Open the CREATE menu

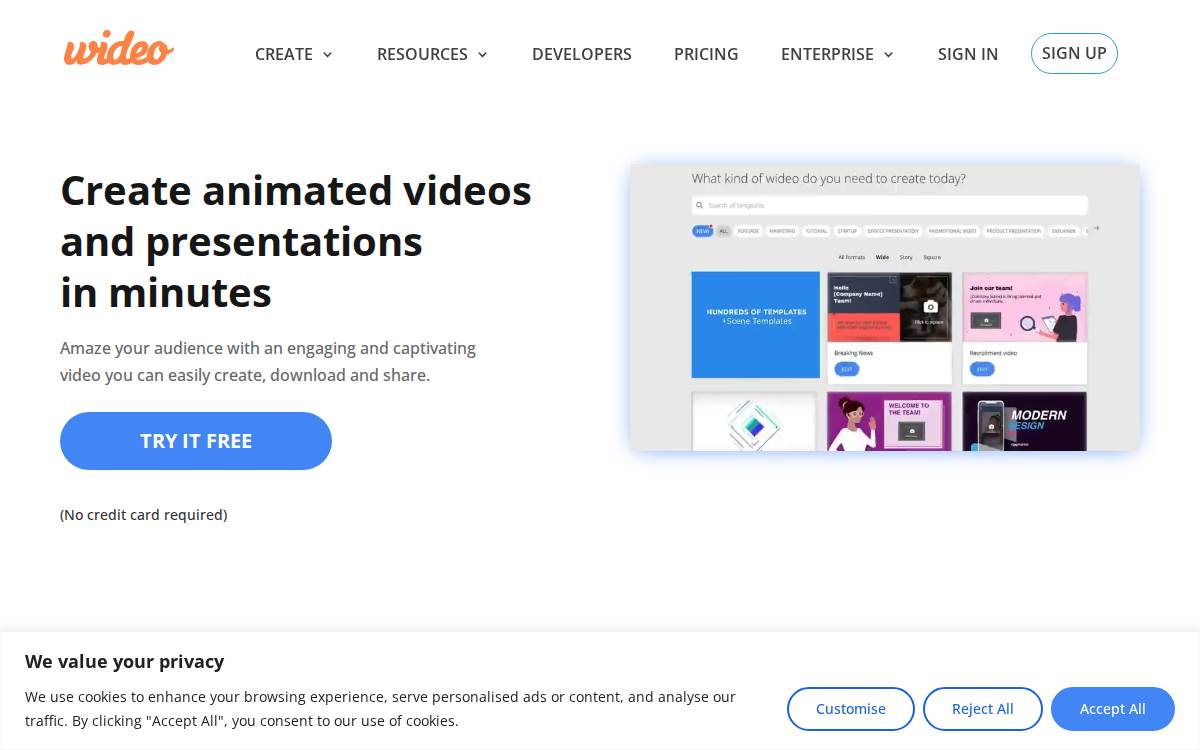pos(284,54)
